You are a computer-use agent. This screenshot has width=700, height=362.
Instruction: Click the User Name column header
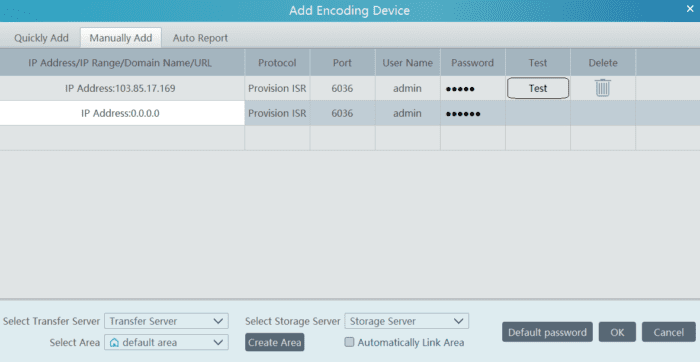pos(408,63)
